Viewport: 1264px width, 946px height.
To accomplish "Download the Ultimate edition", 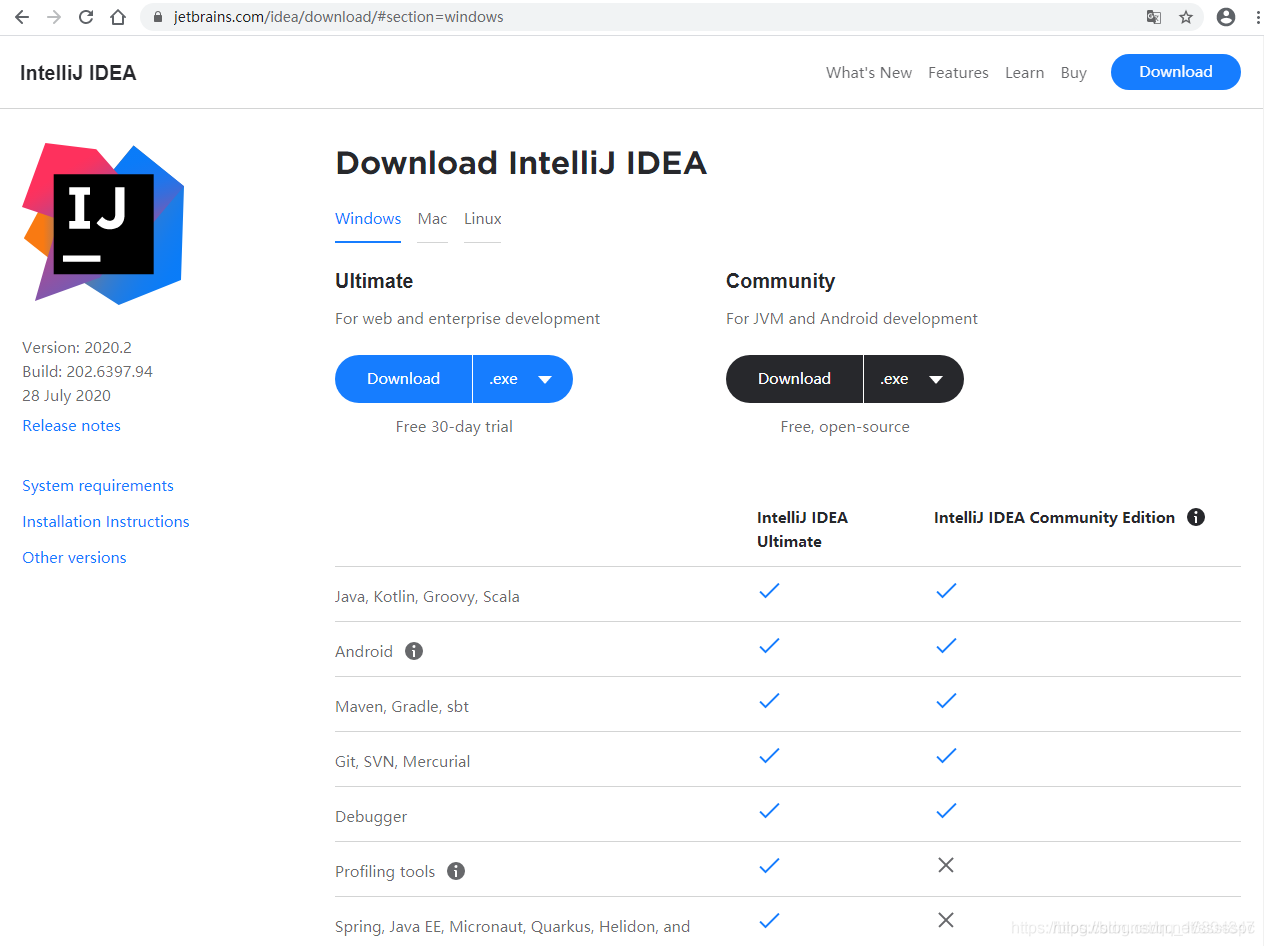I will pos(403,379).
